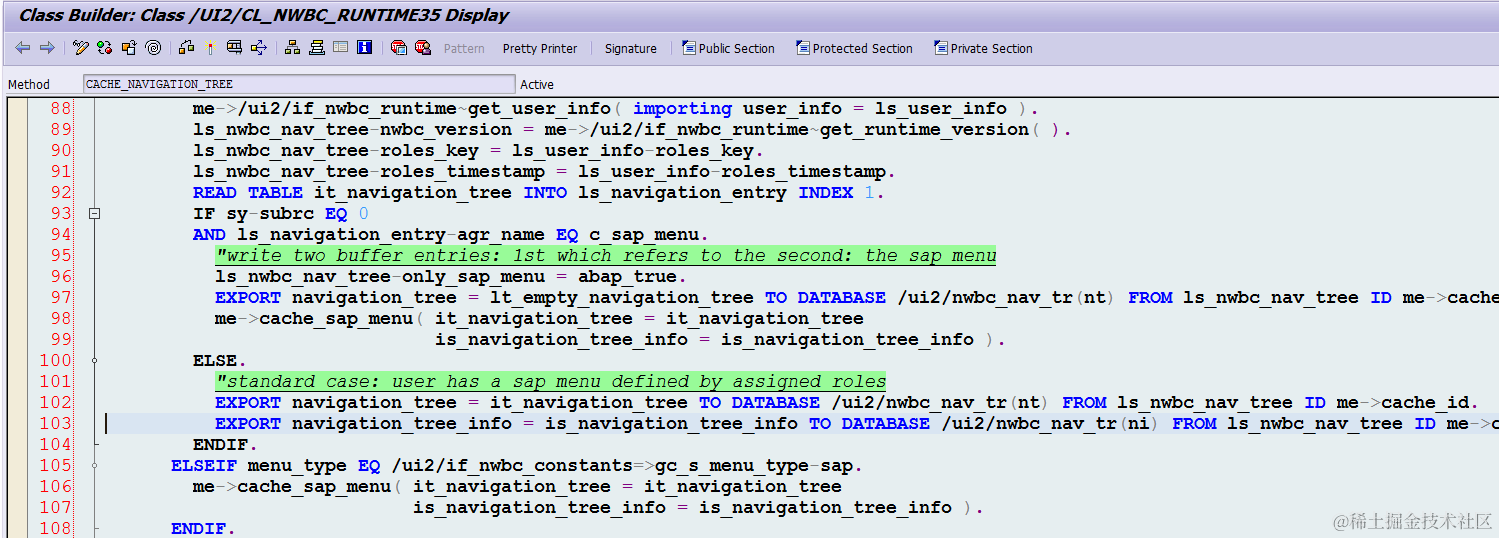Screen dimensions: 1499x538
Task: Go back with the left arrow icon
Action: [22, 48]
